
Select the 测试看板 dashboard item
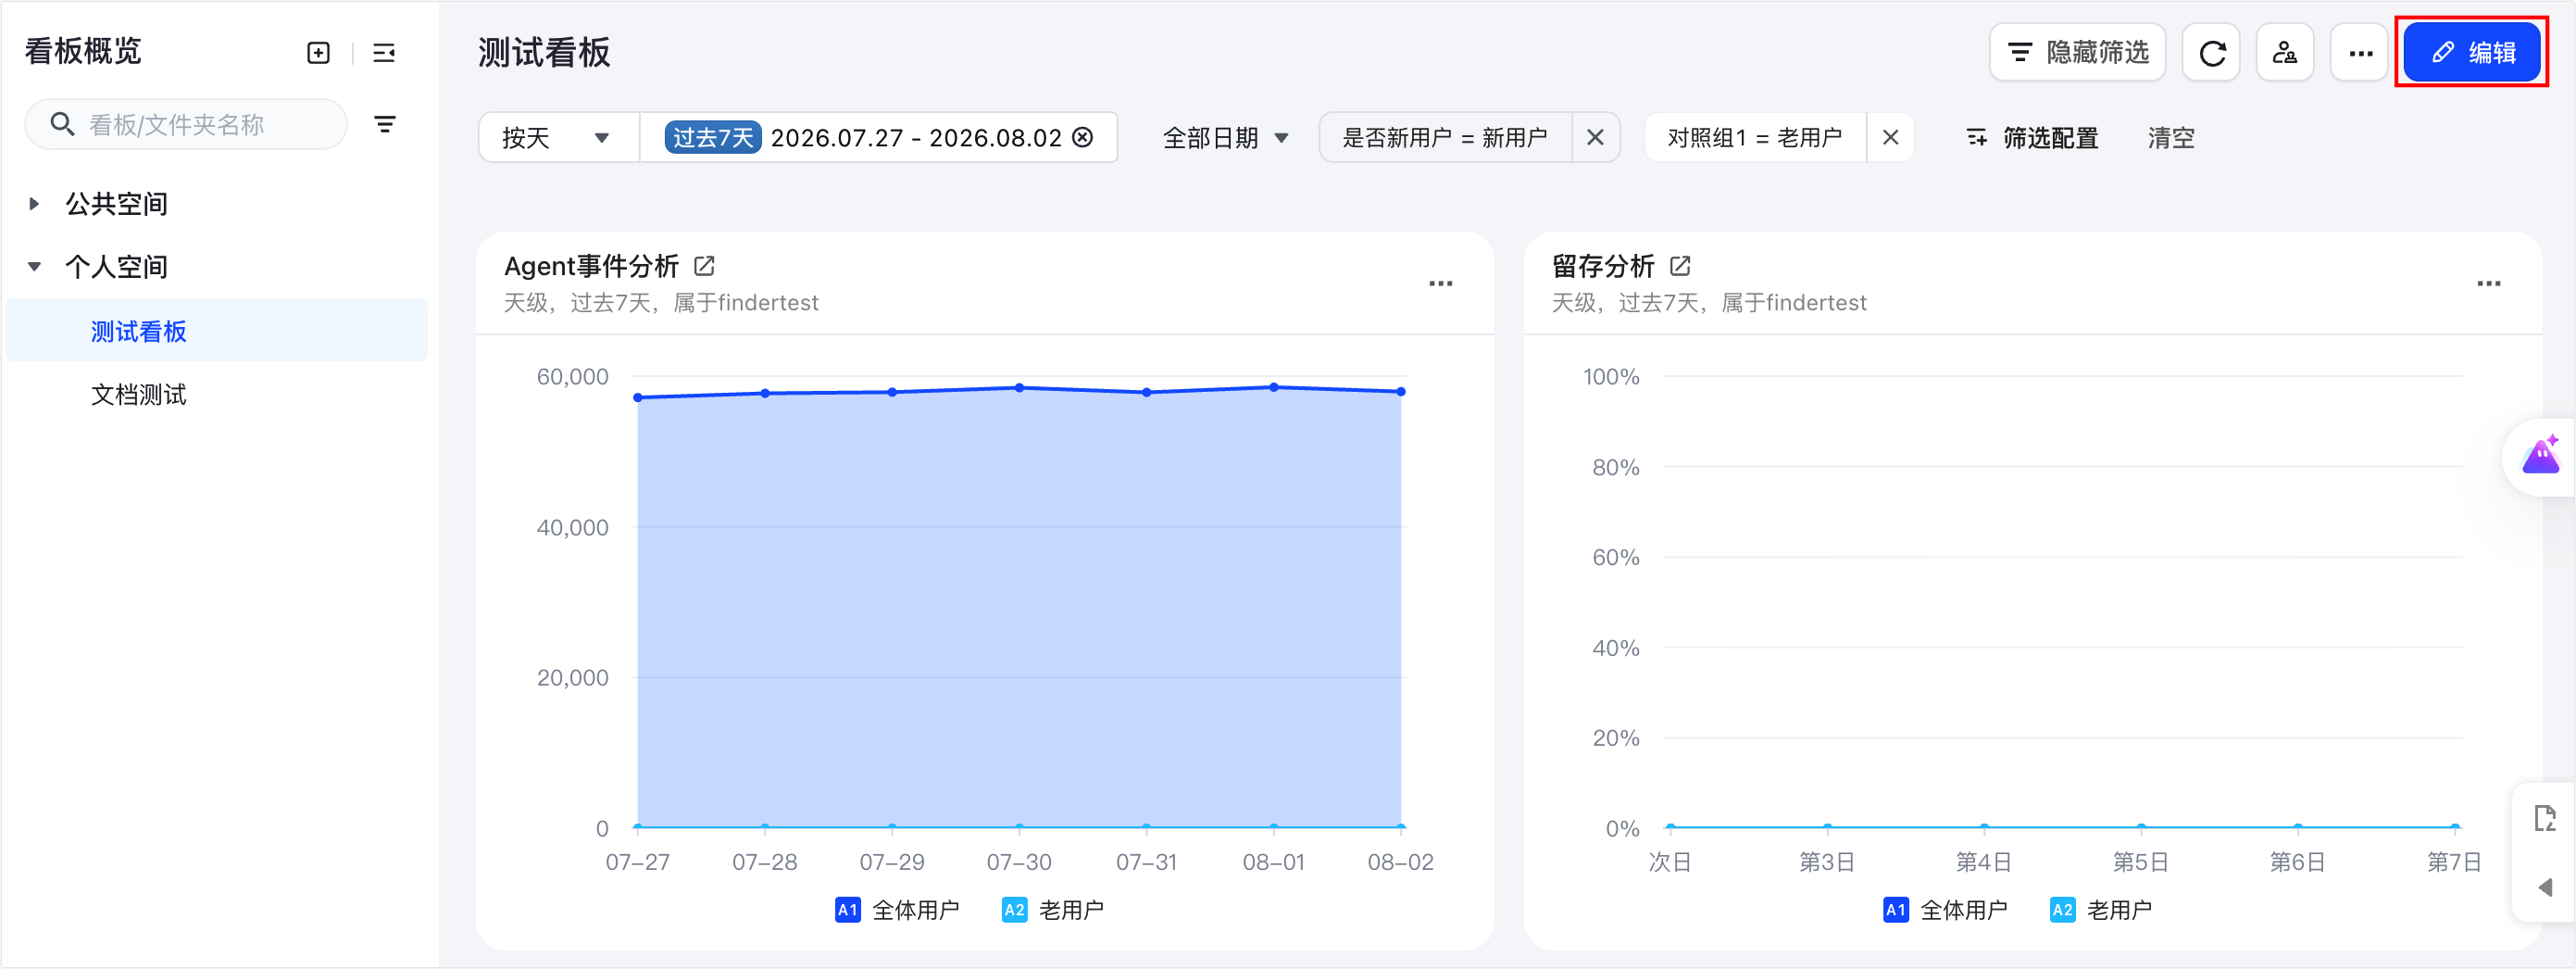[216, 331]
